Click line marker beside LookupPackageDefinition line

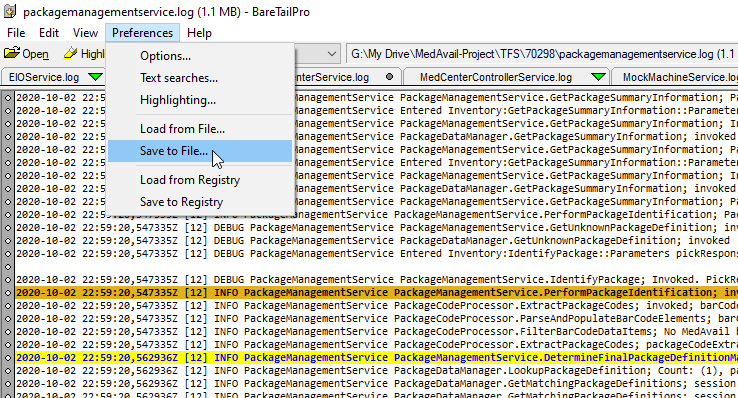click(8, 371)
